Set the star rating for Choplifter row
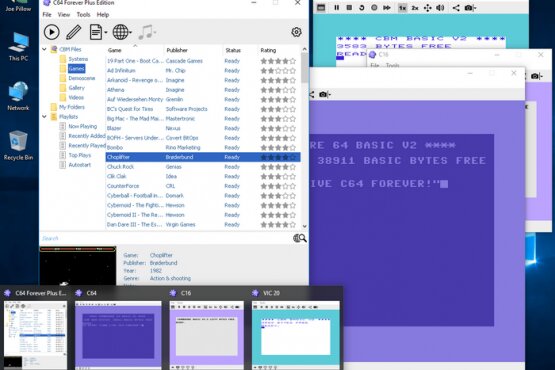The height and width of the screenshot is (370, 555). point(278,157)
